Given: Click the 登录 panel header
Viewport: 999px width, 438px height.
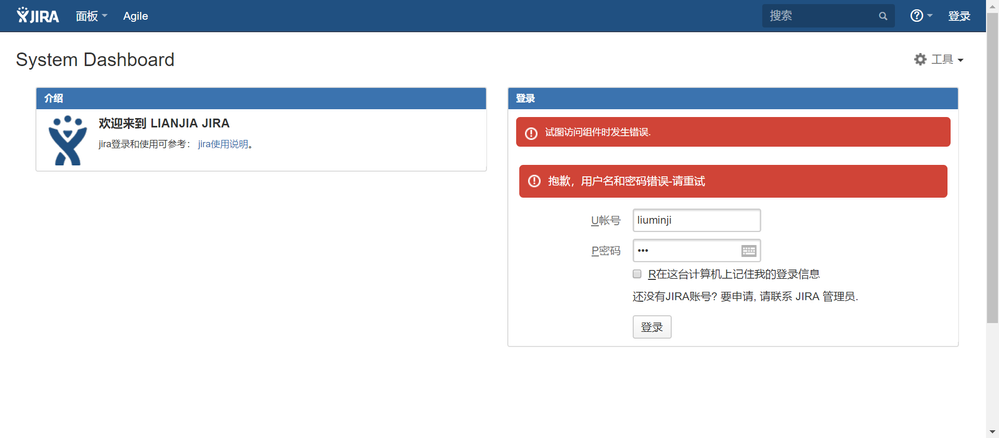Looking at the screenshot, I should [x=733, y=98].
